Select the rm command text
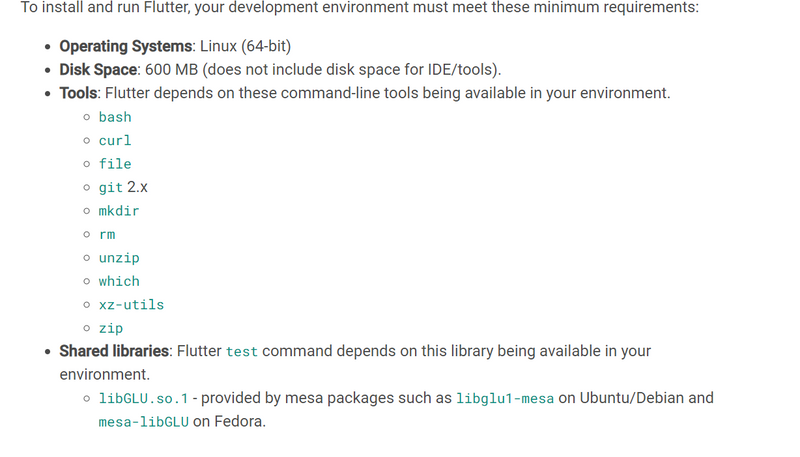 (107, 235)
